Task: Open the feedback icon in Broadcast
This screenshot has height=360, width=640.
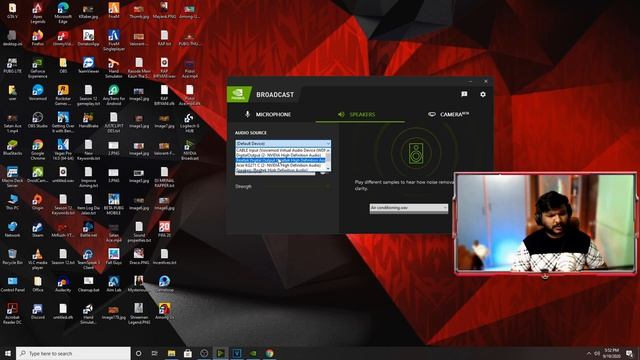Action: pyautogui.click(x=464, y=94)
